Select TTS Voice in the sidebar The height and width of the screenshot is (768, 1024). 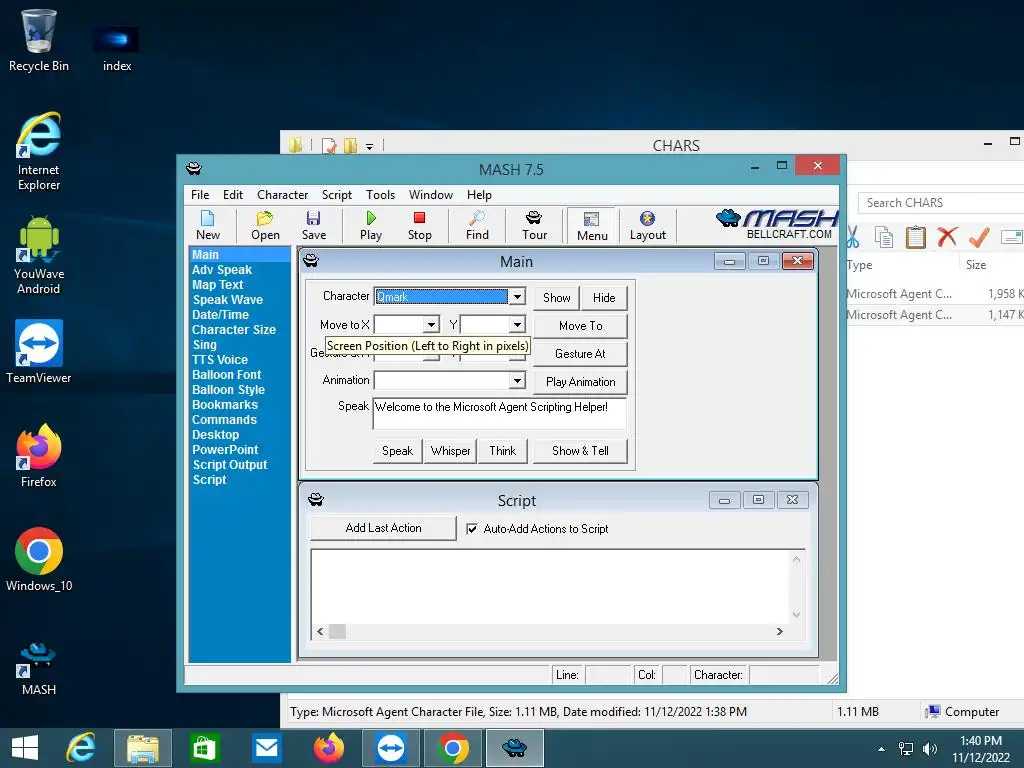[x=220, y=360]
